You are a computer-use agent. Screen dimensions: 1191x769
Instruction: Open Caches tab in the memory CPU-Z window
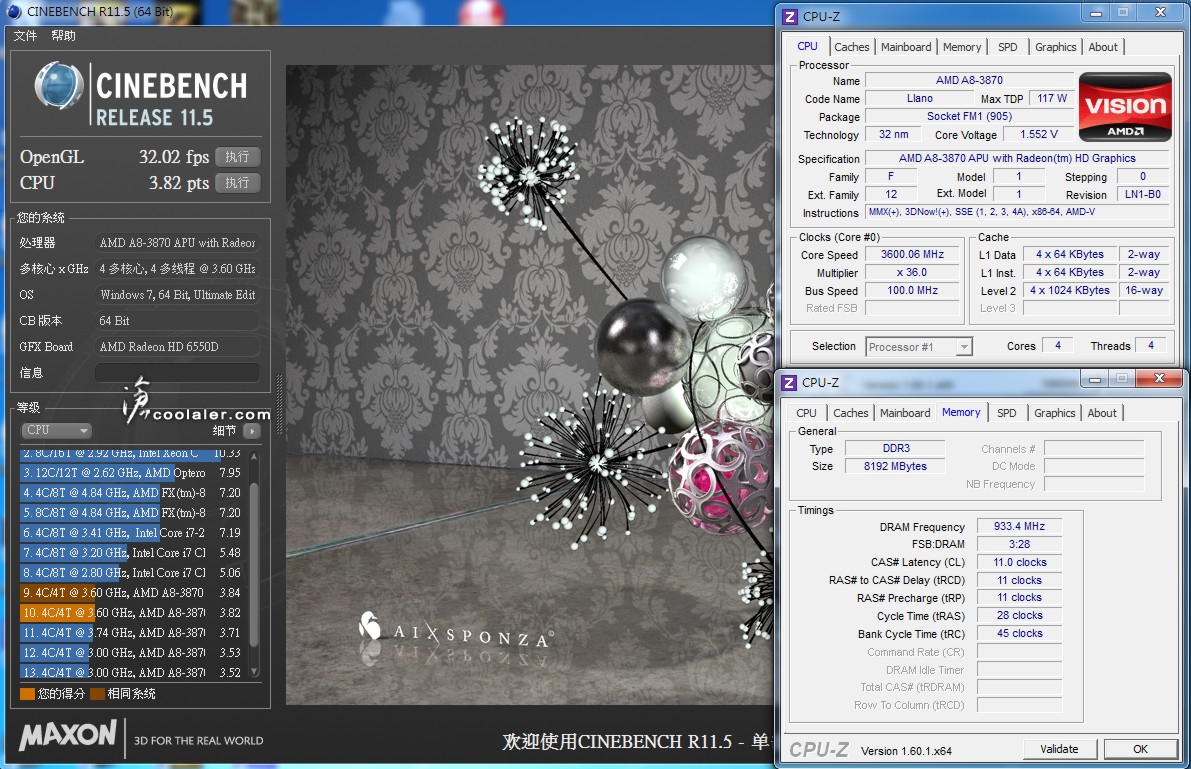coord(851,413)
